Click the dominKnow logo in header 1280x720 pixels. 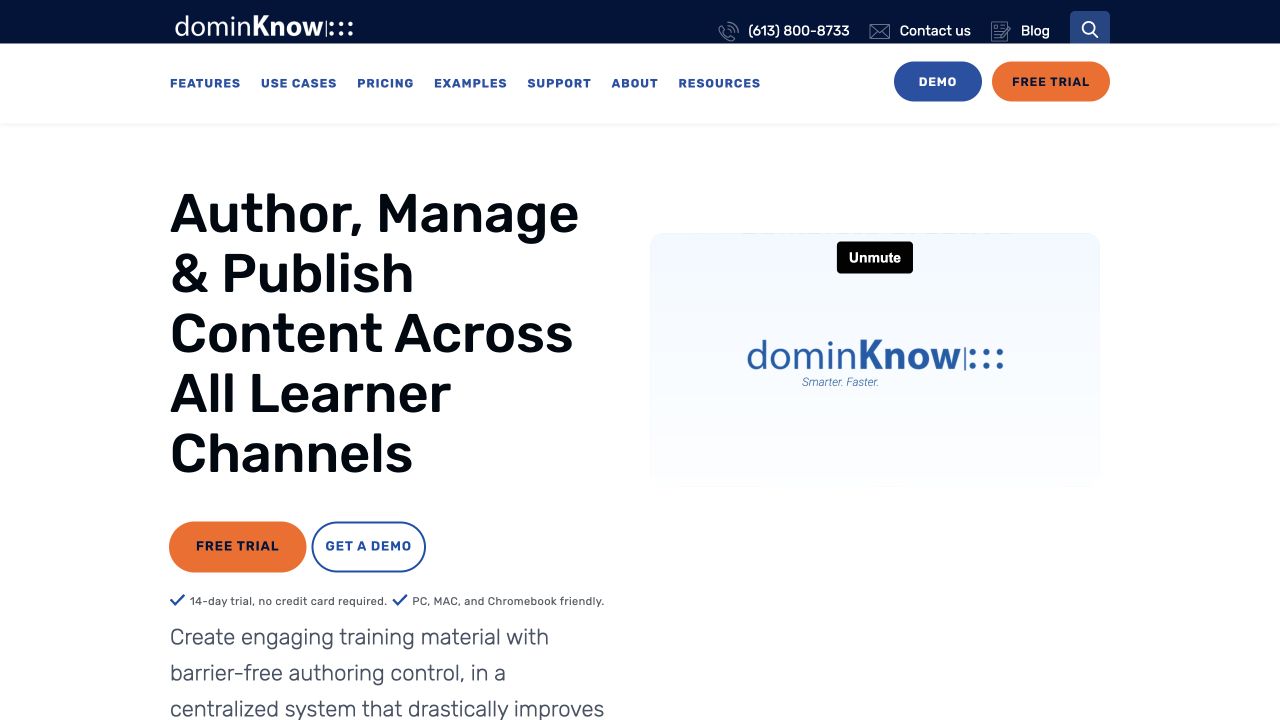264,26
